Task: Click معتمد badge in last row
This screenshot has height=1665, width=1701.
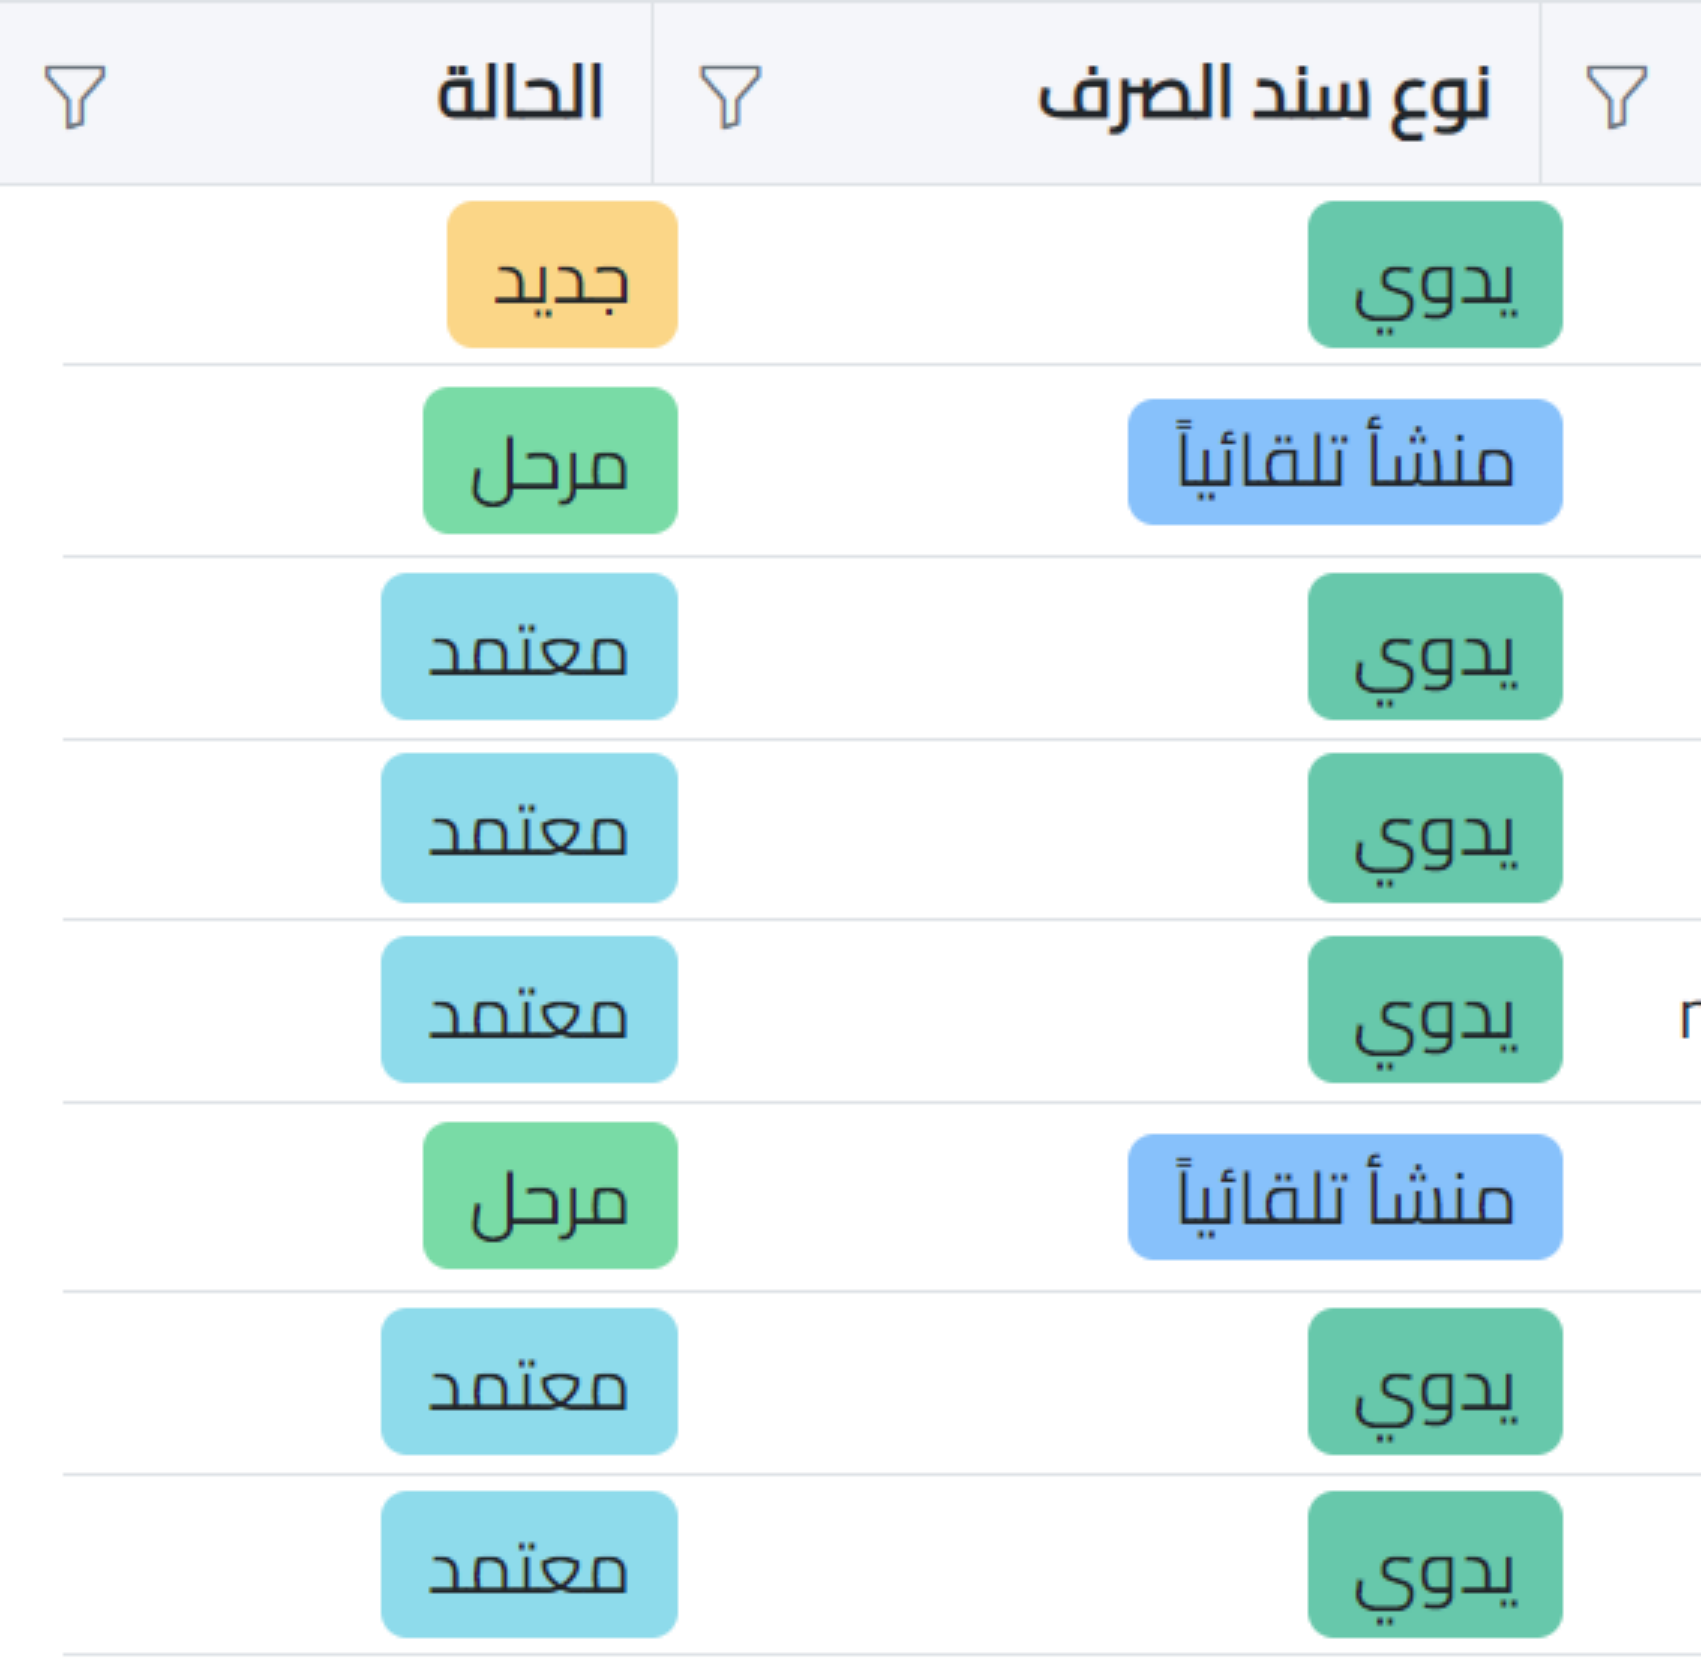Action: (529, 1564)
